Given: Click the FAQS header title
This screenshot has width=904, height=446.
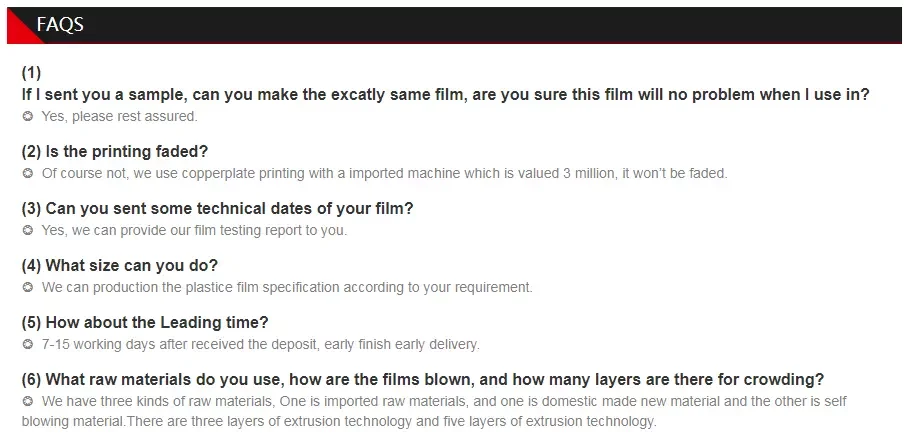Looking at the screenshot, I should coord(59,26).
